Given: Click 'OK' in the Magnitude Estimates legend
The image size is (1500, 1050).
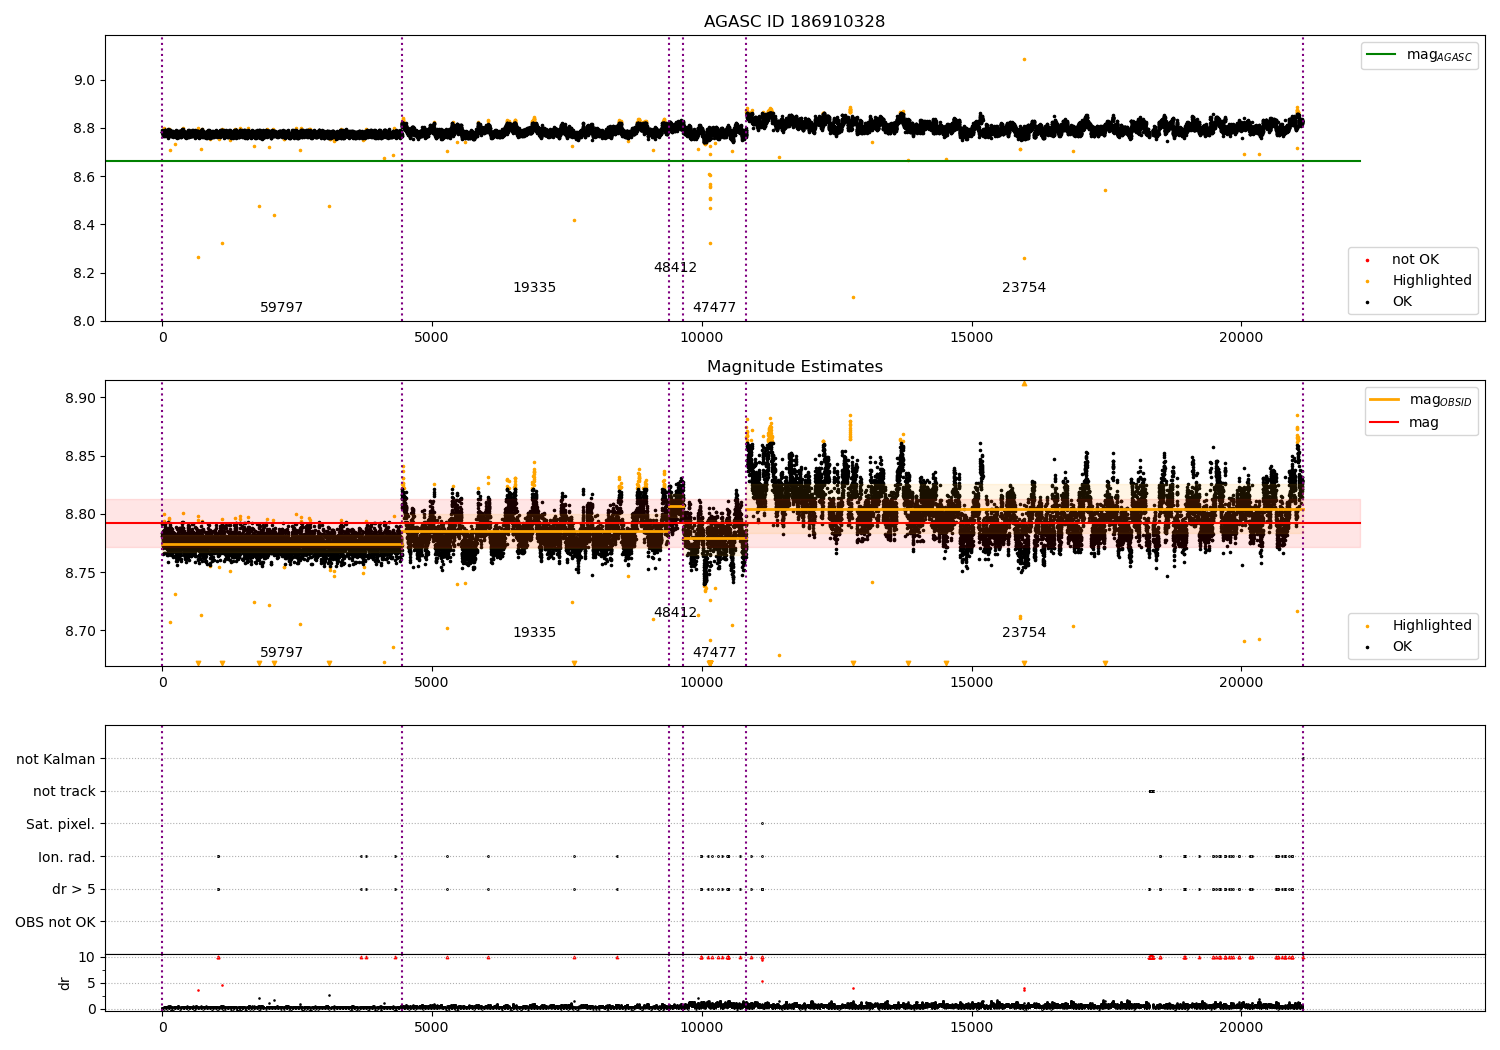Looking at the screenshot, I should (x=1402, y=647).
